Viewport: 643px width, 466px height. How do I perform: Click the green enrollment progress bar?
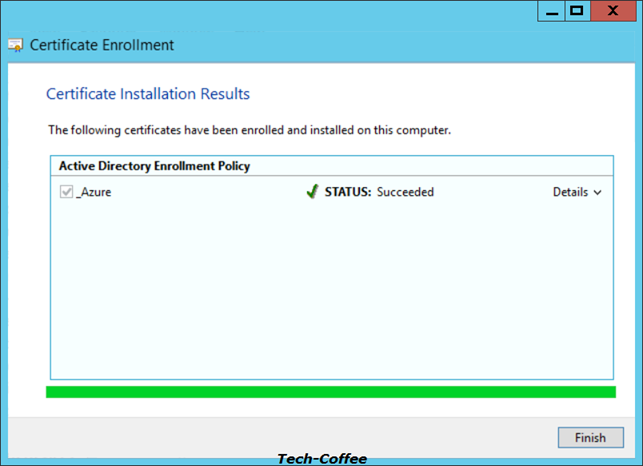coord(331,392)
